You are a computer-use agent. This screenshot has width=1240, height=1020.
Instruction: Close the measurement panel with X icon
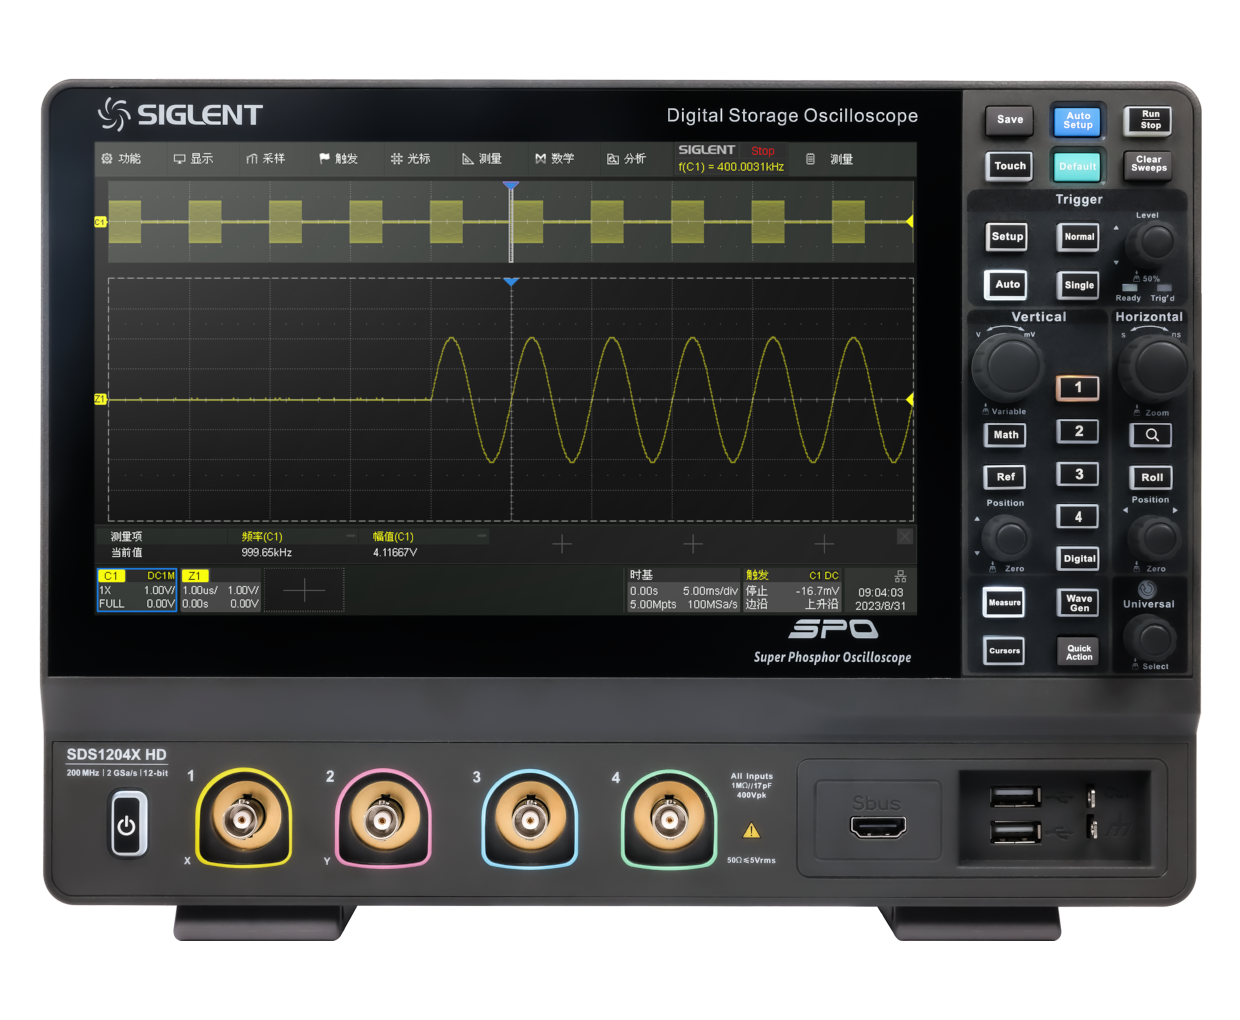coord(904,537)
